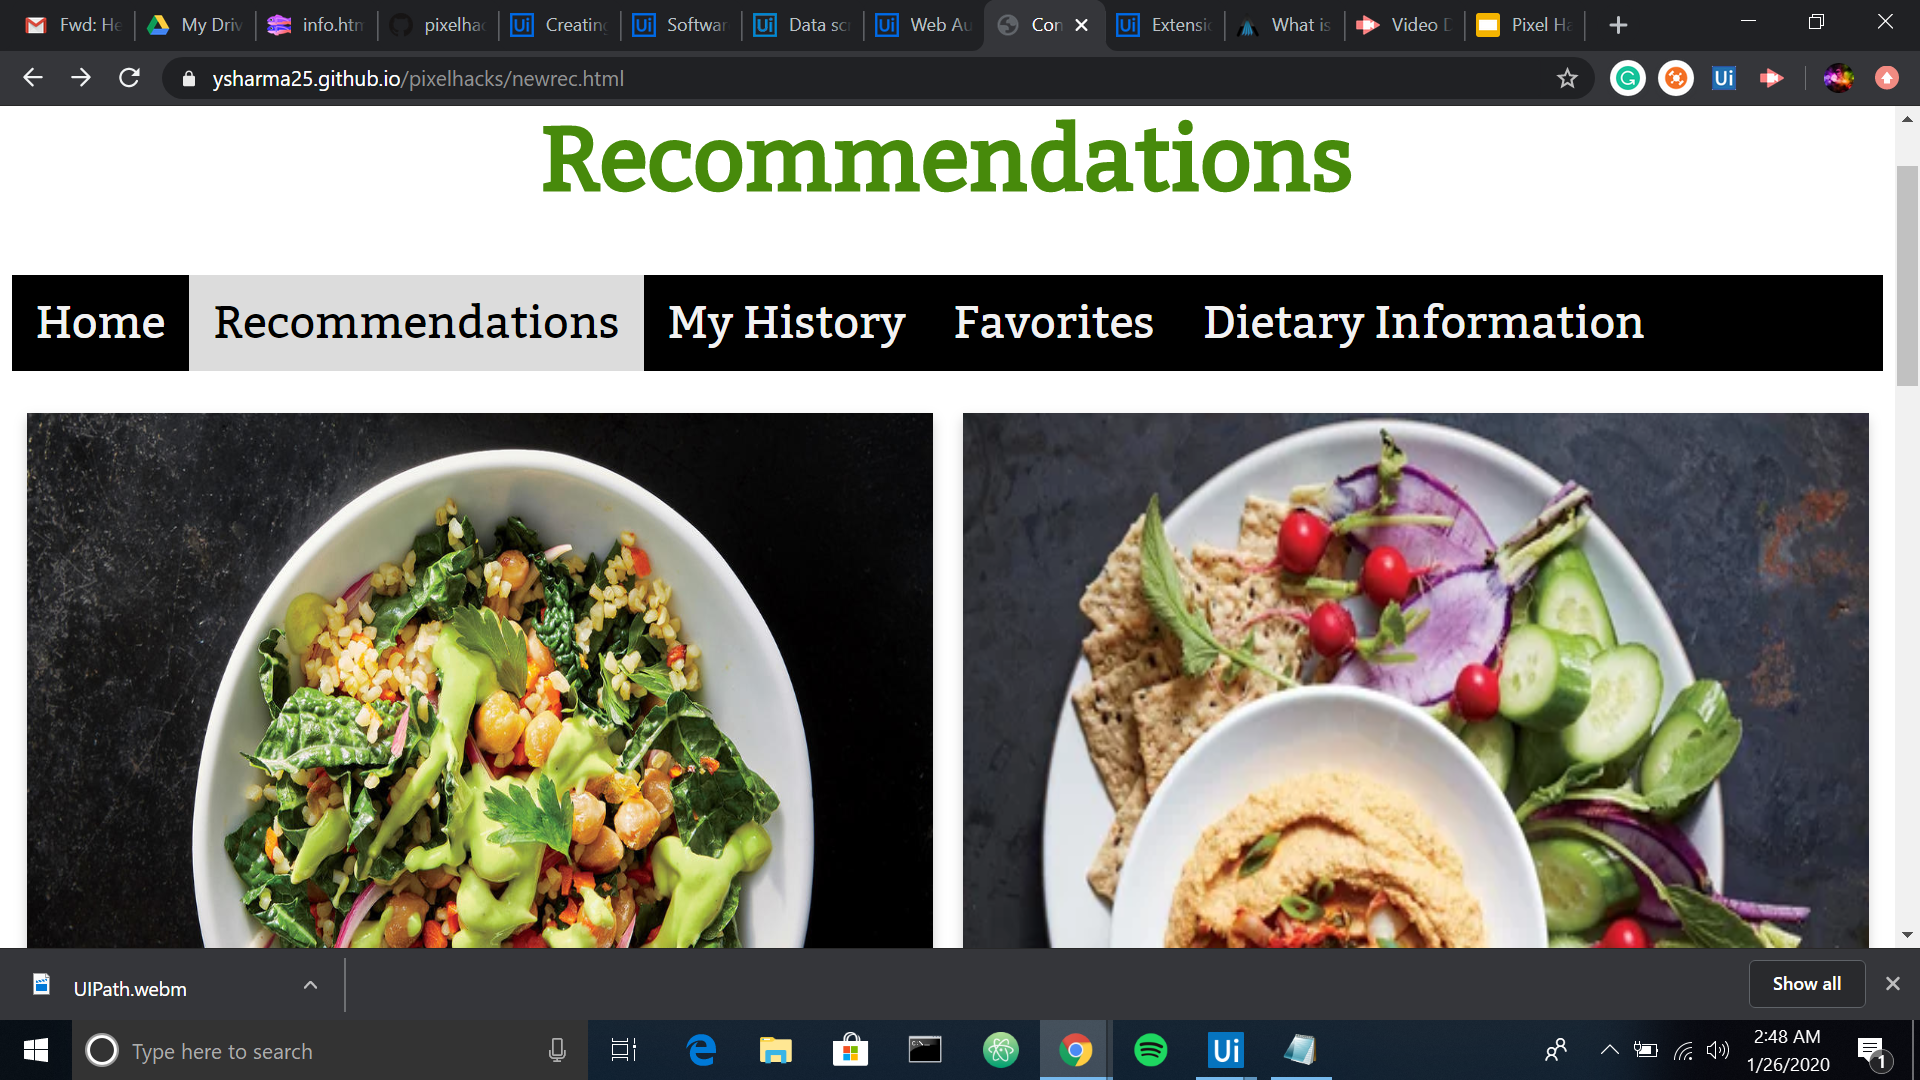Image resolution: width=1920 pixels, height=1080 pixels.
Task: Click the Chrome profile avatar icon
Action: pyautogui.click(x=1838, y=78)
